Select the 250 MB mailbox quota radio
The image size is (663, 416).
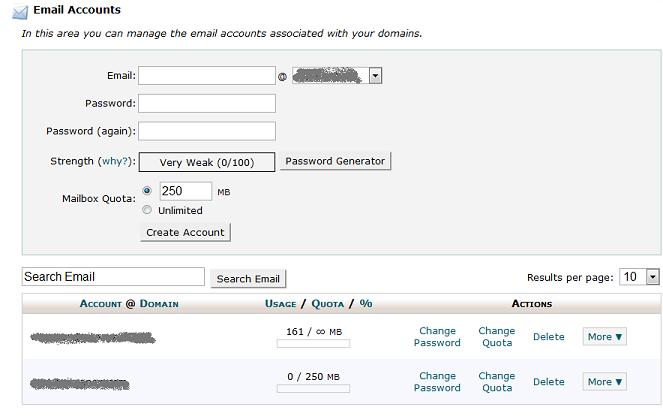click(147, 190)
